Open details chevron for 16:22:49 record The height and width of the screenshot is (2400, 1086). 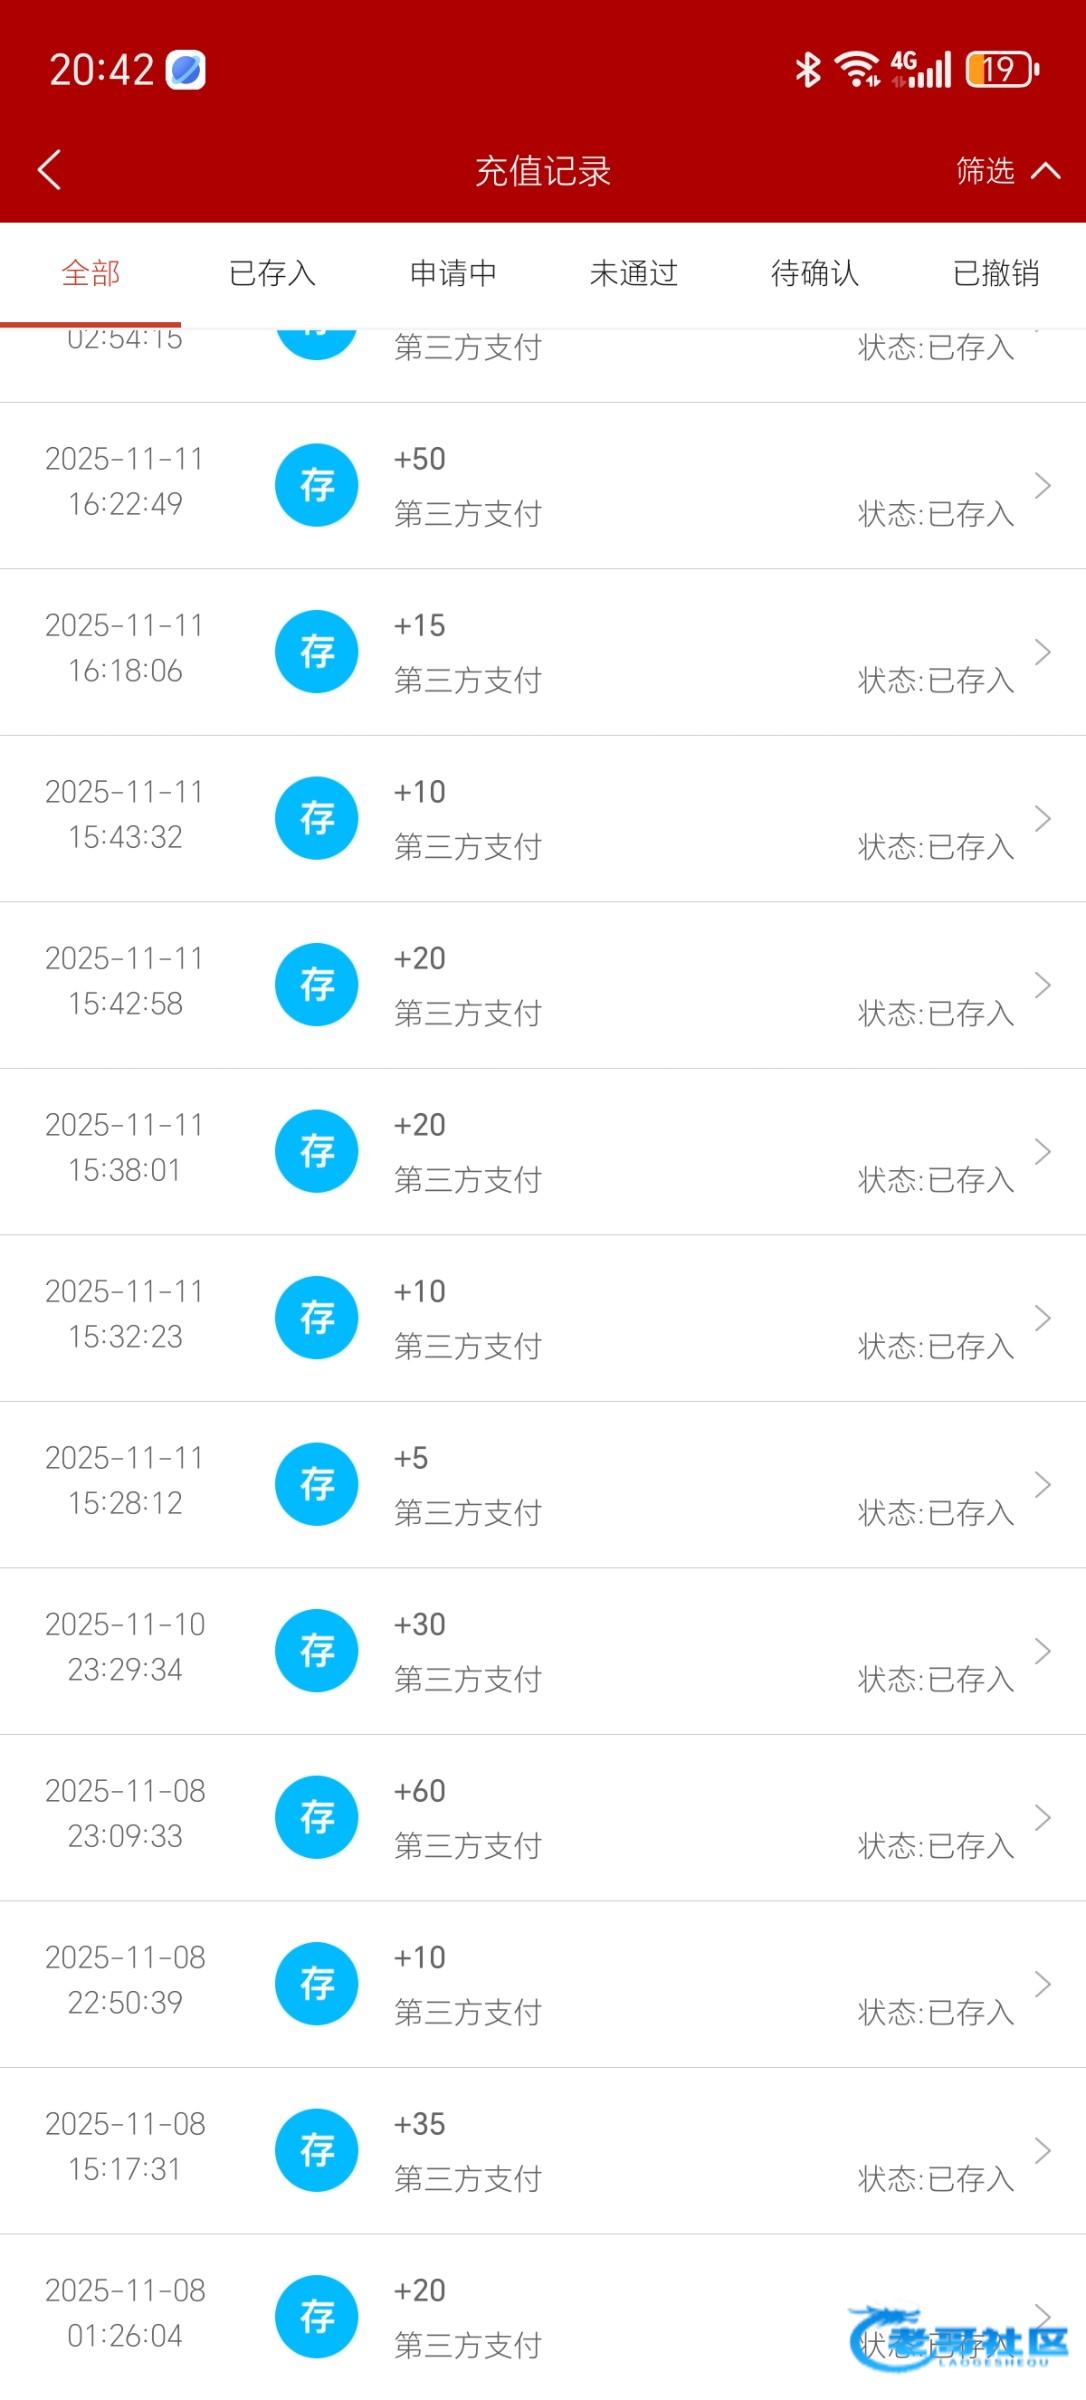point(1042,486)
